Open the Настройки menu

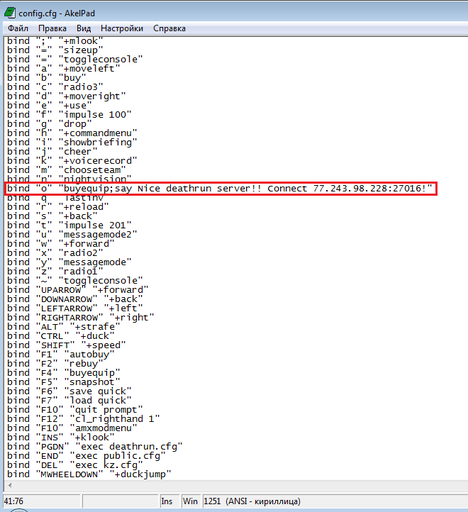(122, 28)
